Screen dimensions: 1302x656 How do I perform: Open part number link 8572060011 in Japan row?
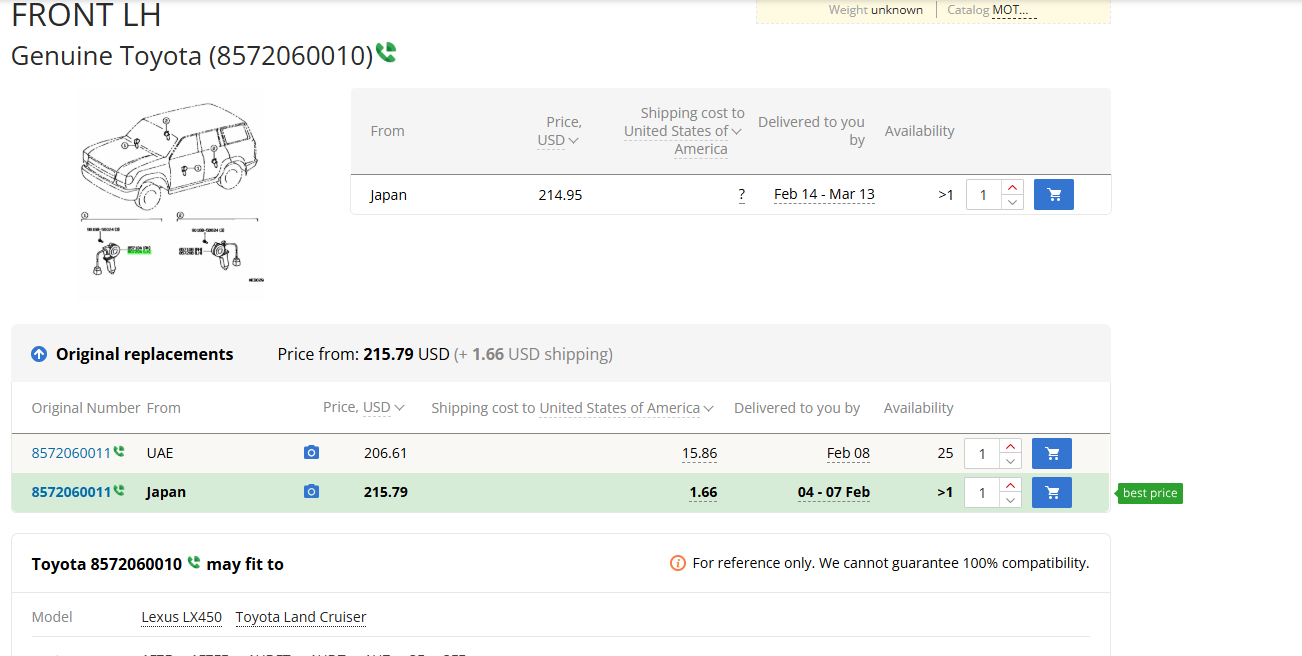point(71,492)
